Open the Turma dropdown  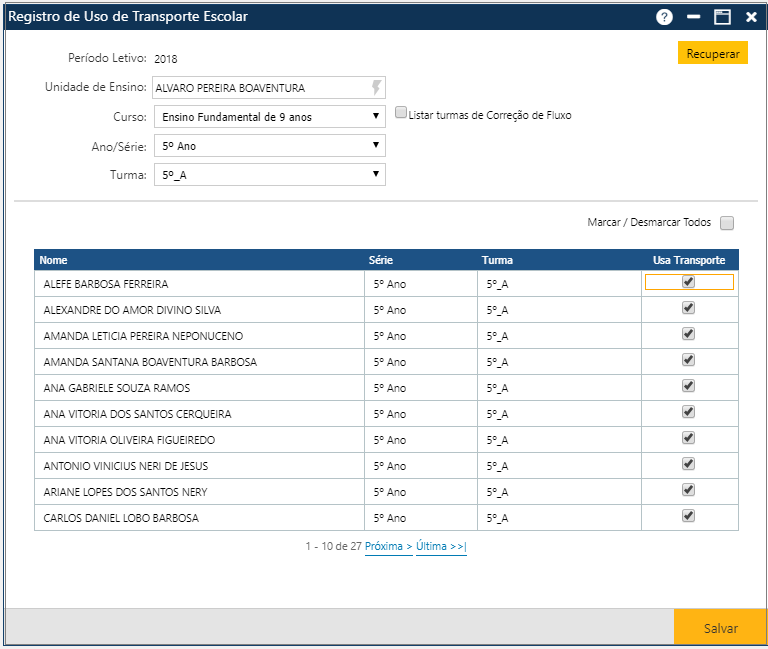tap(269, 175)
